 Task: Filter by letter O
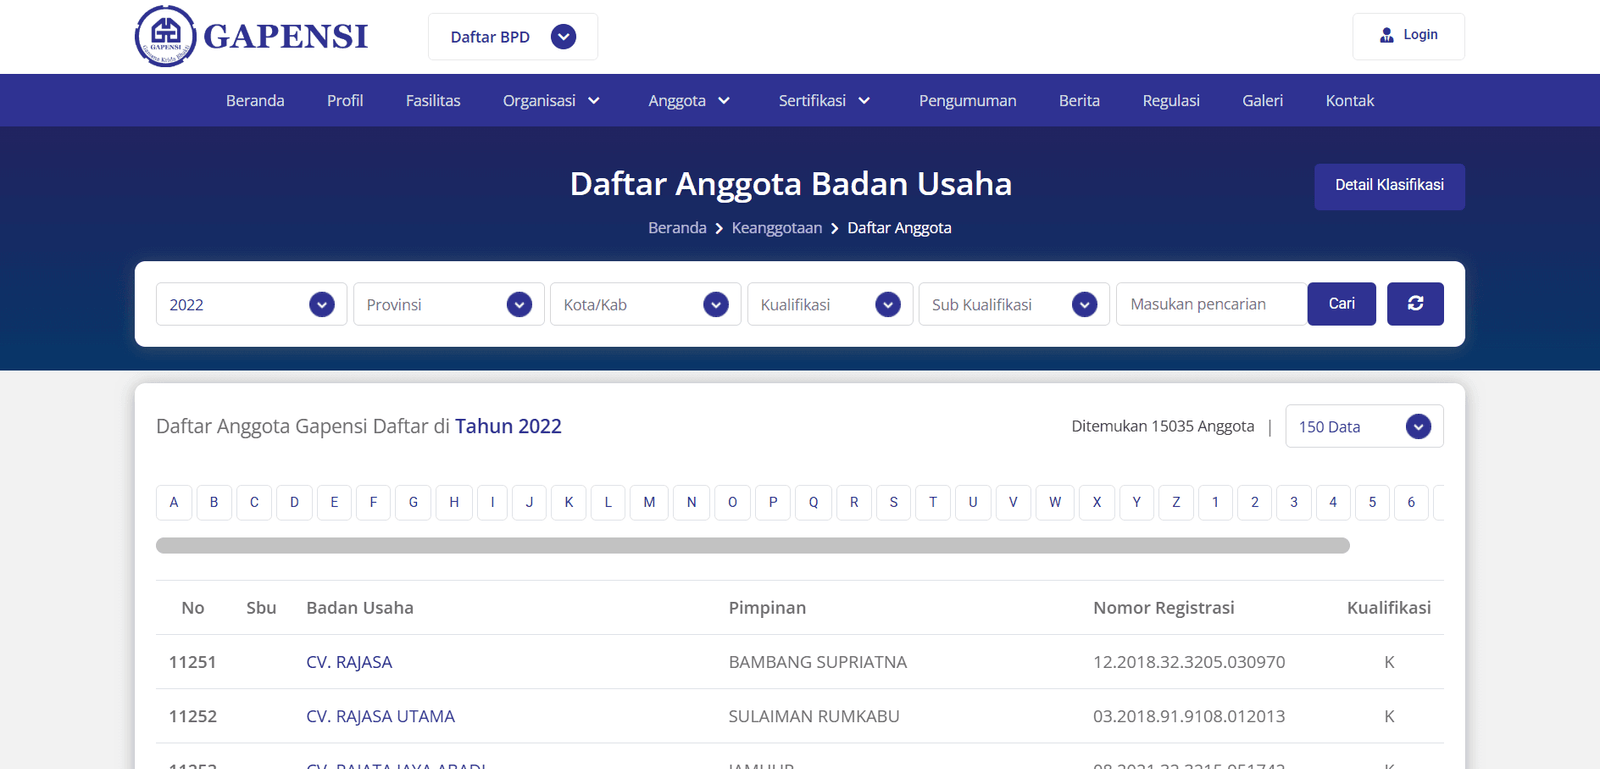point(732,502)
